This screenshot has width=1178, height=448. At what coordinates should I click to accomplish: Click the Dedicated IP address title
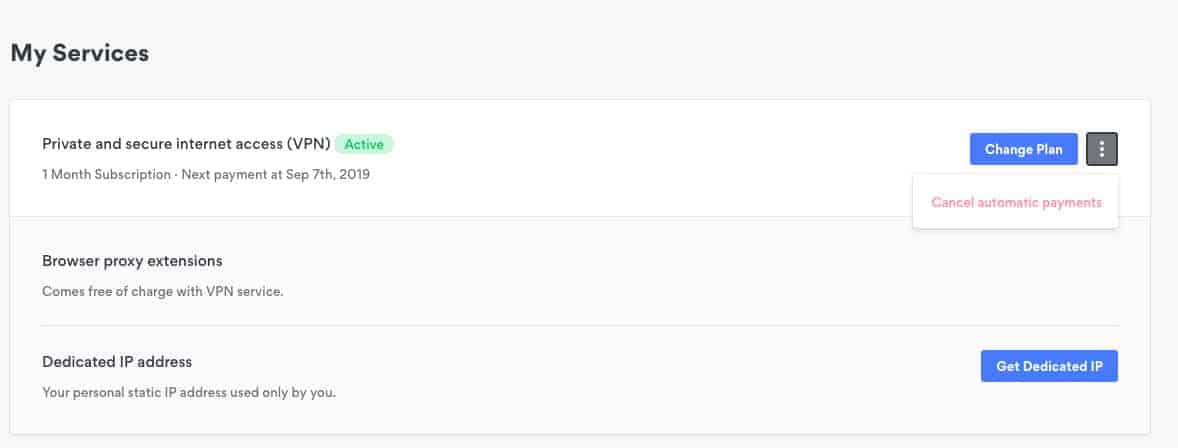pyautogui.click(x=117, y=362)
